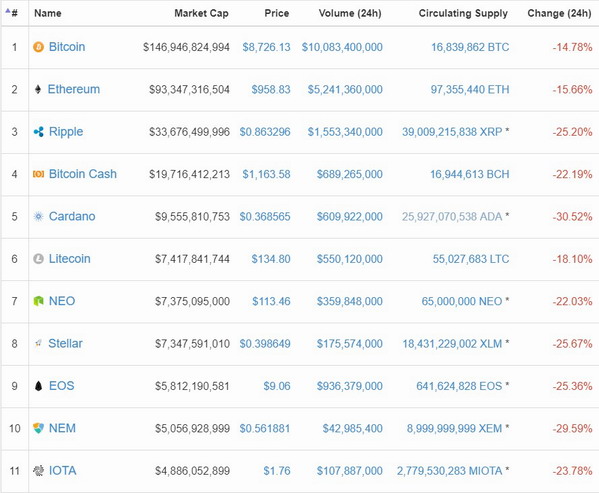Open the Bitcoin Cash name link
Image resolution: width=599 pixels, height=493 pixels.
(x=83, y=174)
